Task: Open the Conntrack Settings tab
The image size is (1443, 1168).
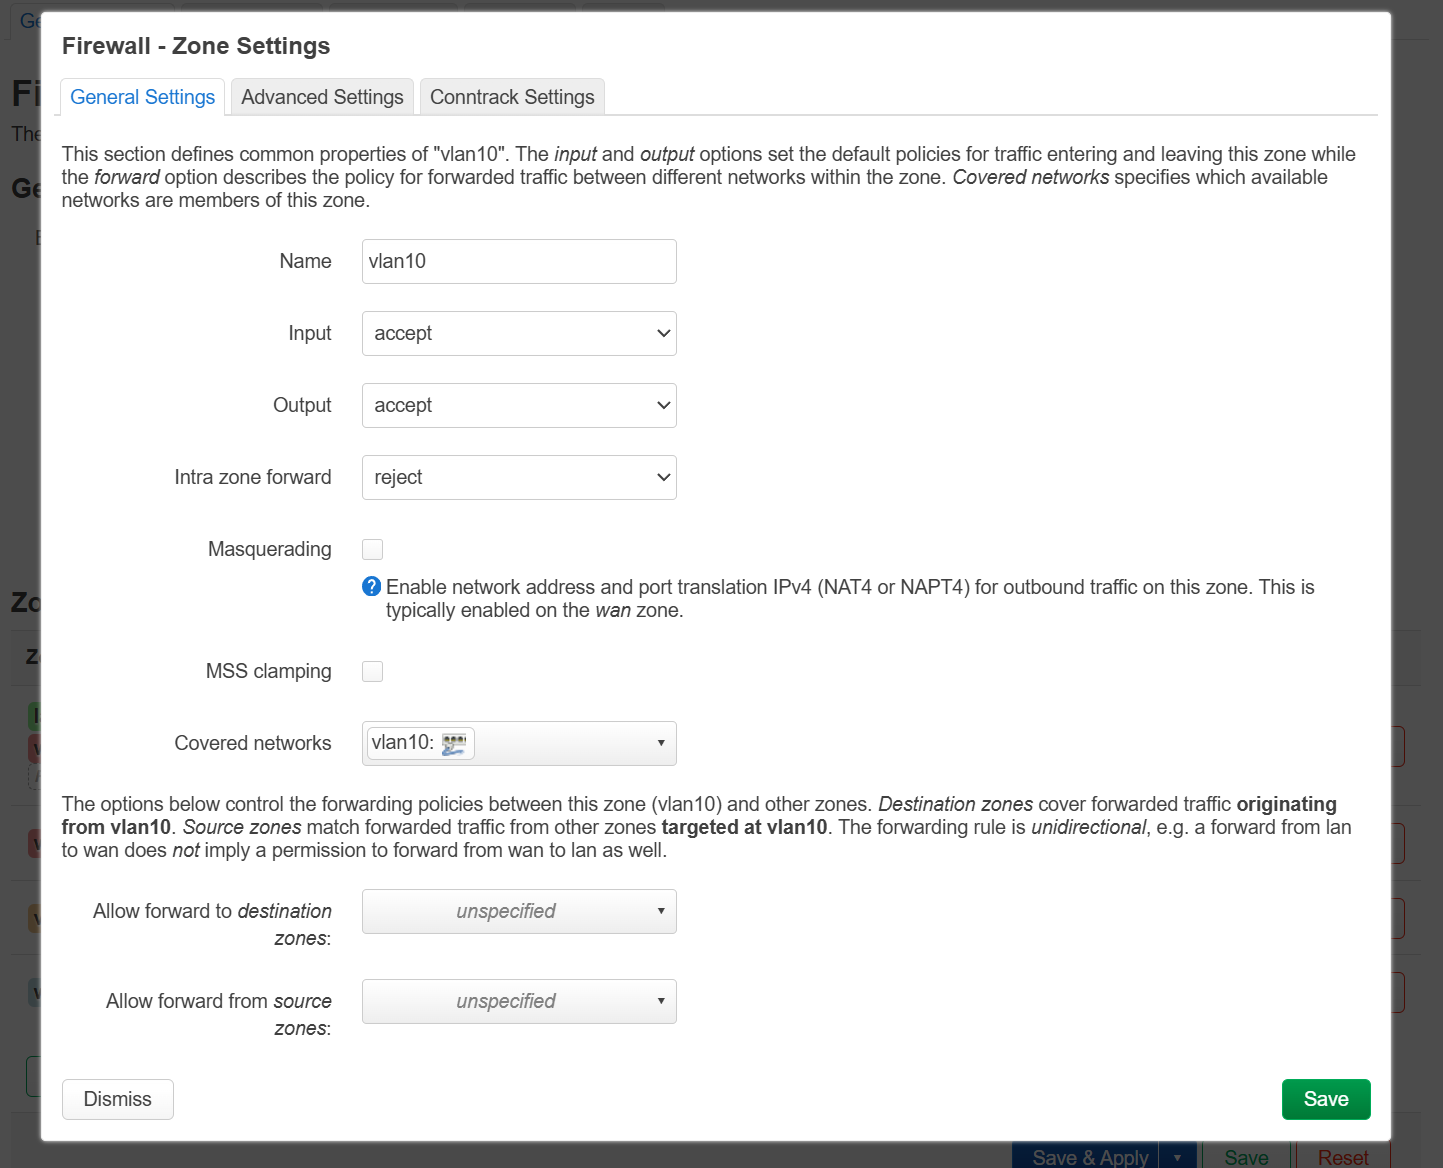Action: [512, 97]
